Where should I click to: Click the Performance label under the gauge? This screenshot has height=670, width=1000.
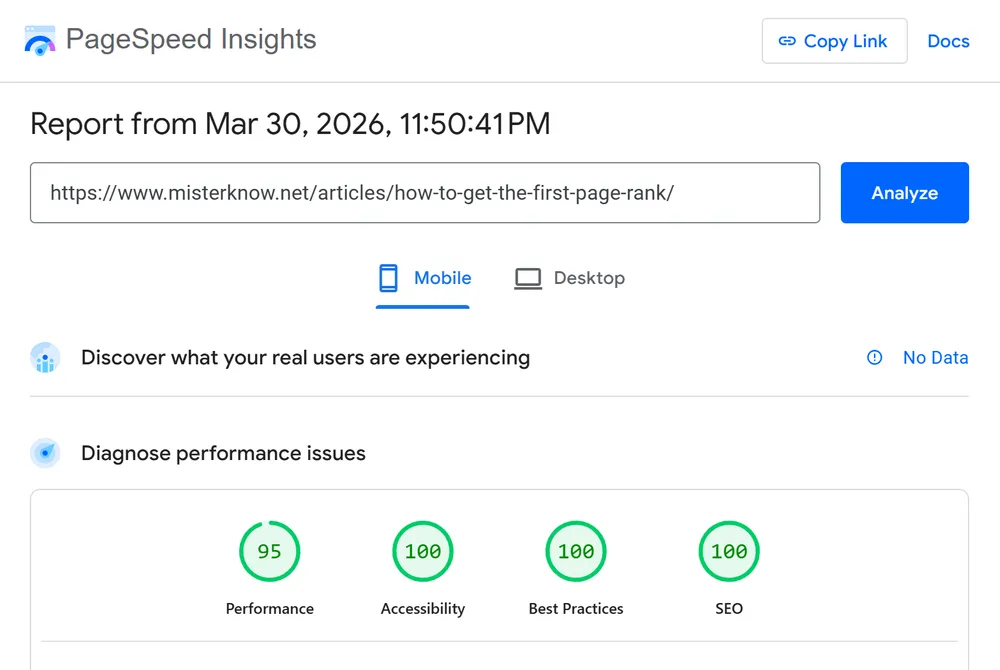tap(269, 608)
